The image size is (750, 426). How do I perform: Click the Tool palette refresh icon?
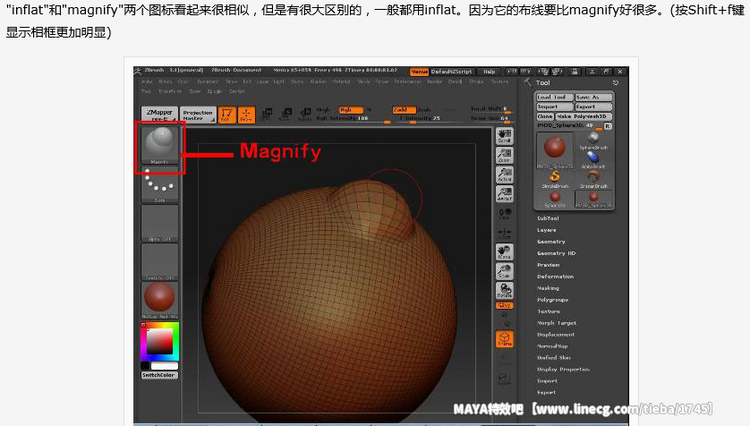(616, 83)
